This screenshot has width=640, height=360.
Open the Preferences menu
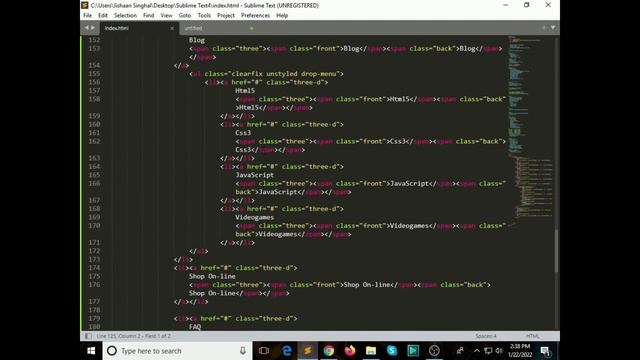point(255,16)
